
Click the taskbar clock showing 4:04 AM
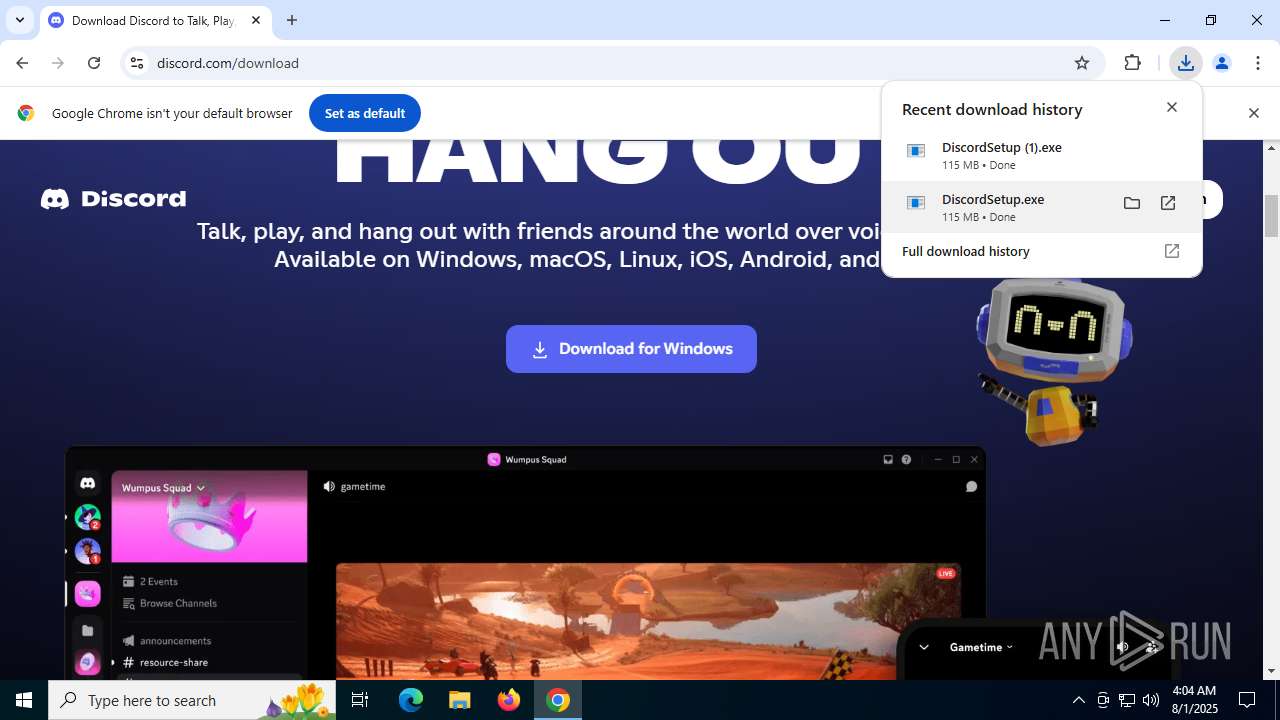tap(1193, 700)
